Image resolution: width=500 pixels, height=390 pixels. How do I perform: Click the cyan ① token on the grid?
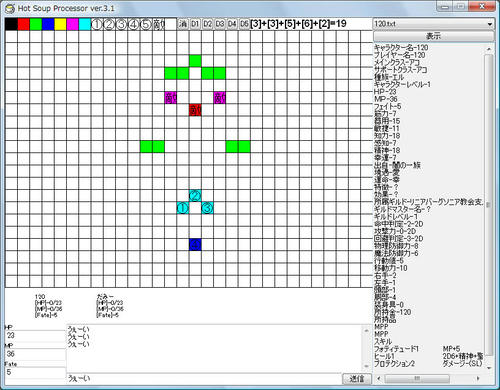coord(183,208)
